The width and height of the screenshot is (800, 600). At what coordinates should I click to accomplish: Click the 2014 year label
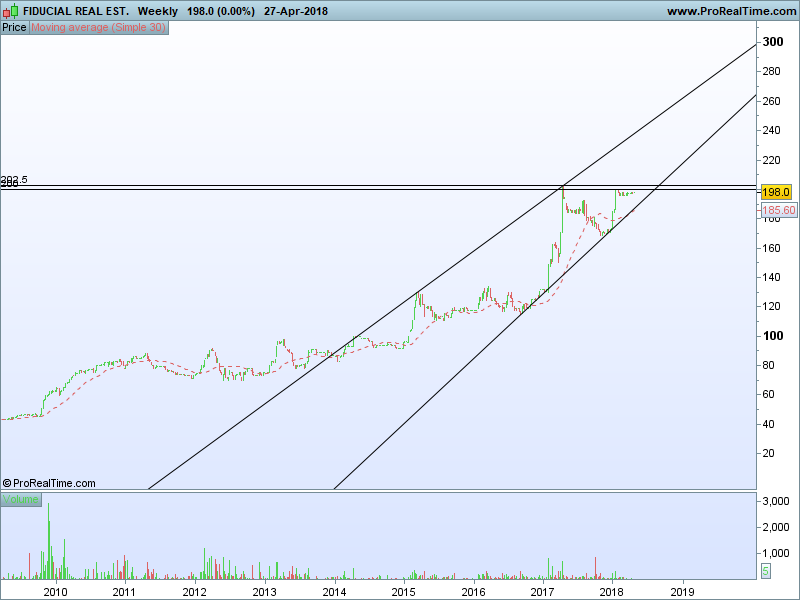coord(334,592)
